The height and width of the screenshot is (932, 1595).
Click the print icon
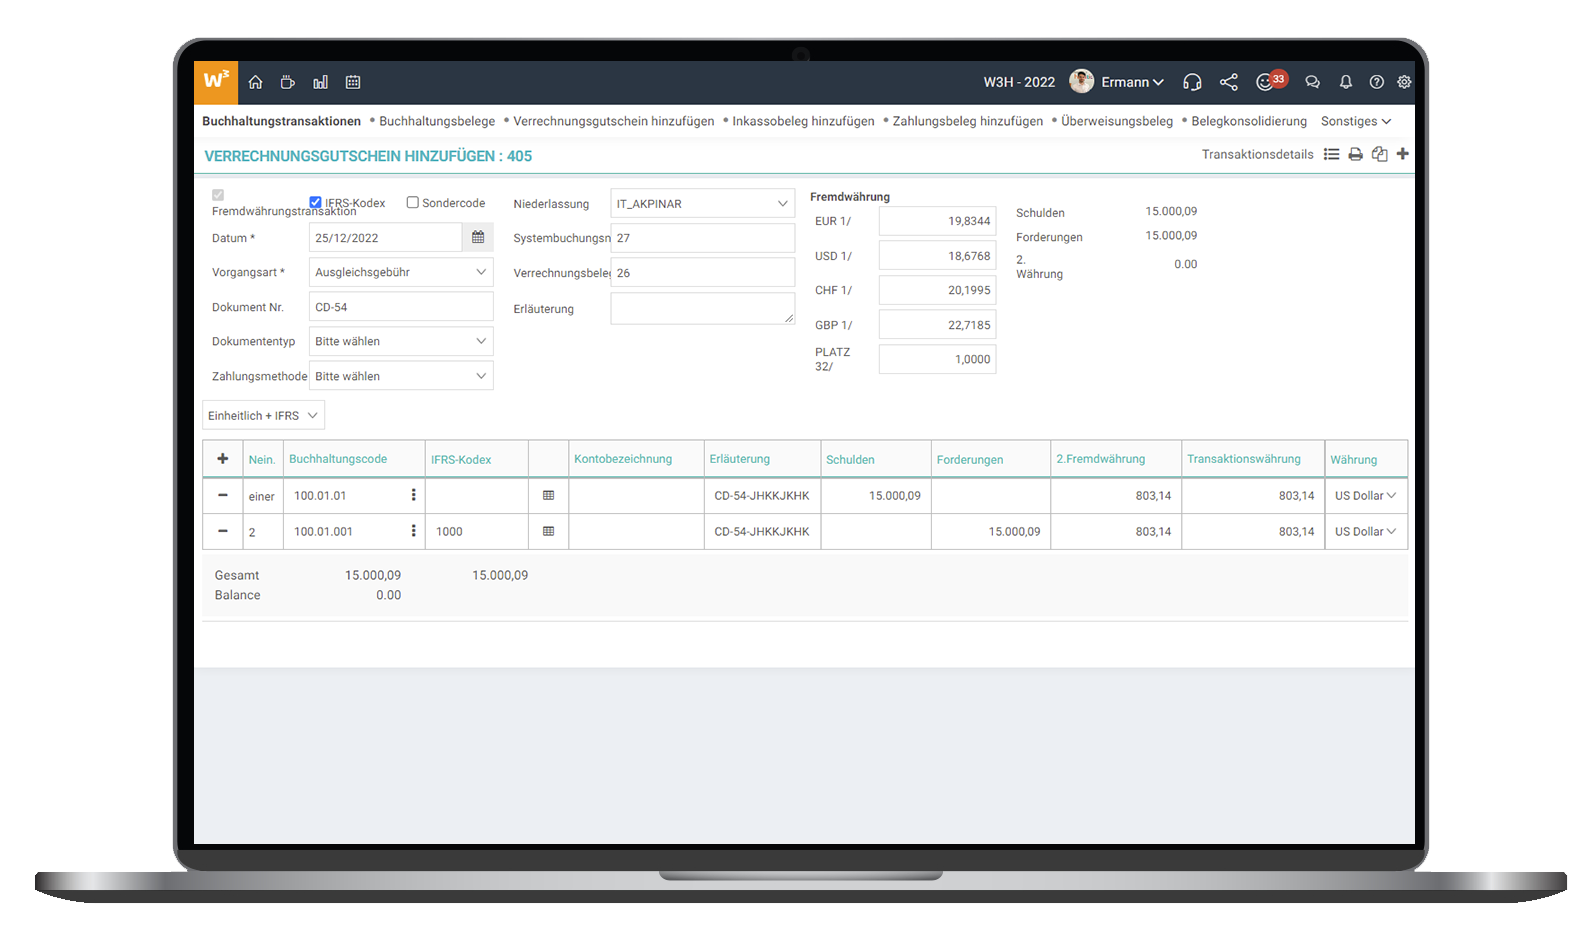[x=1355, y=154]
